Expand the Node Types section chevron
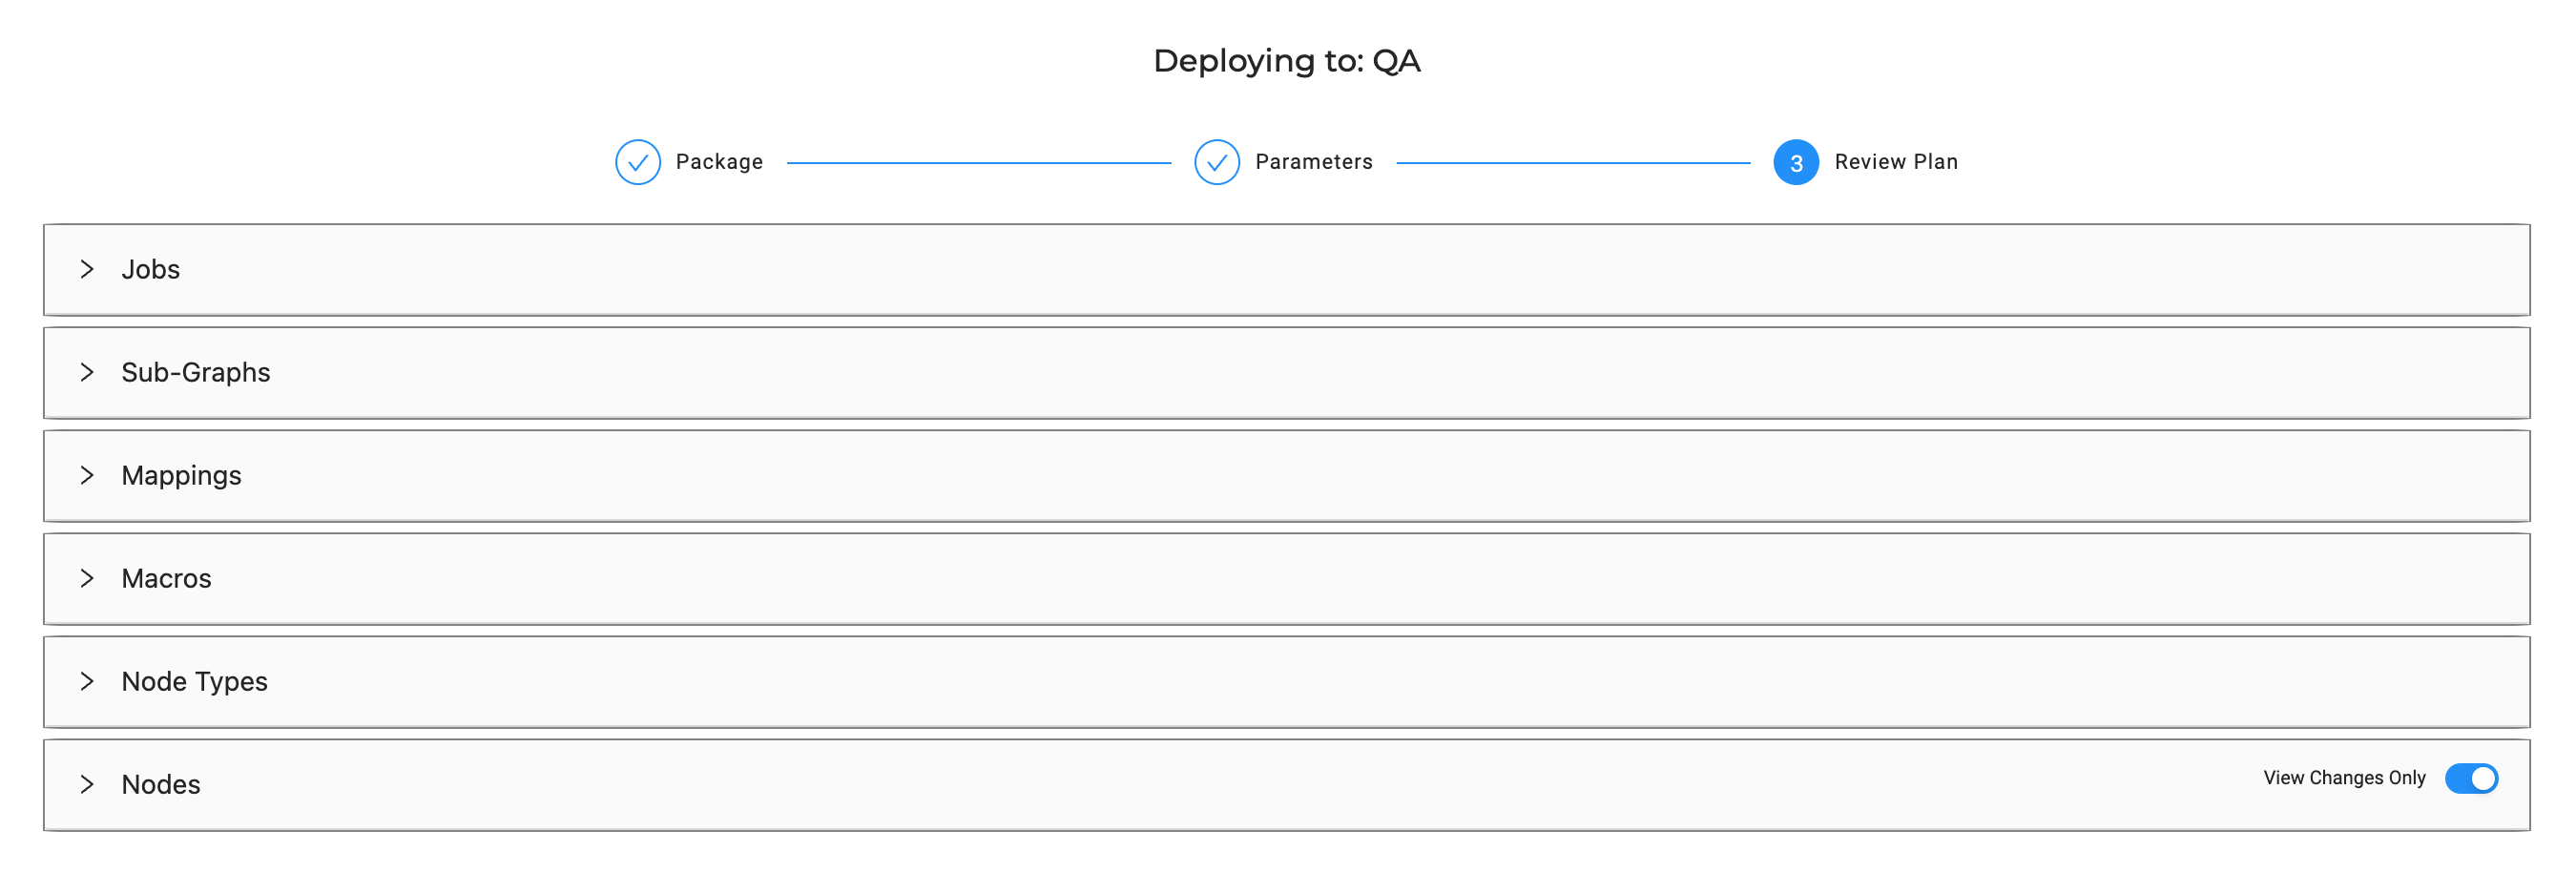Image resolution: width=2576 pixels, height=893 pixels. 87,681
